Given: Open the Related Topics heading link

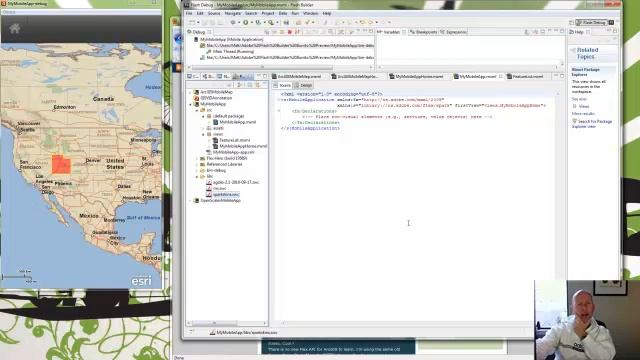Looking at the screenshot, I should (x=587, y=53).
